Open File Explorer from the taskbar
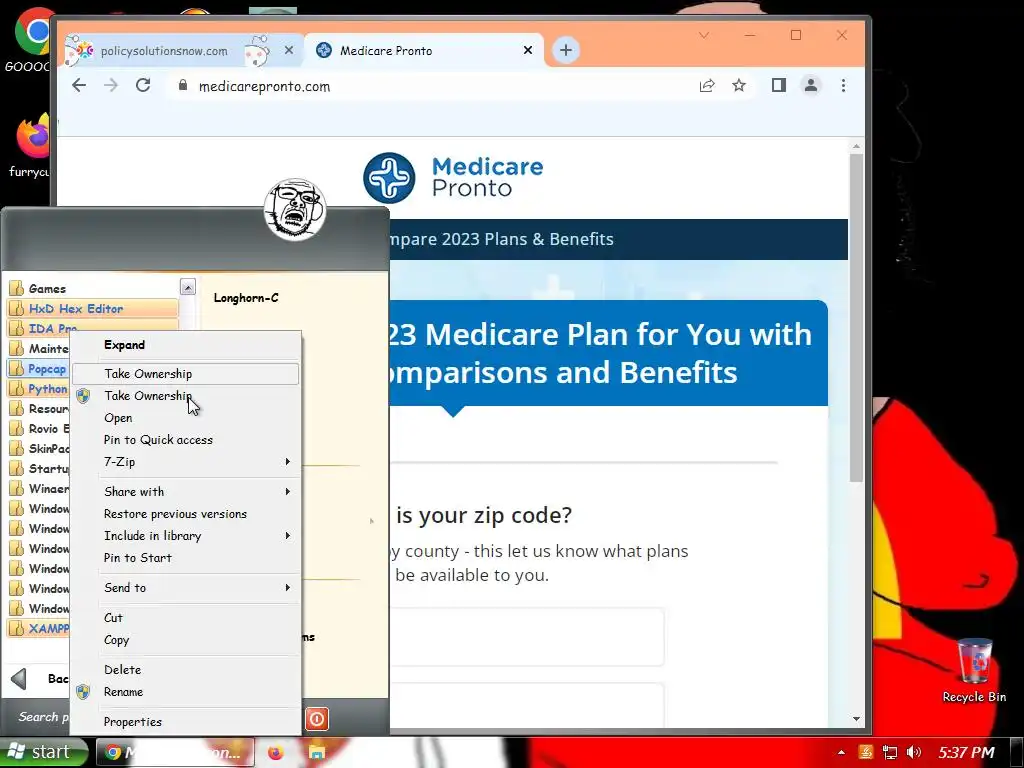The height and width of the screenshot is (768, 1024). point(317,752)
